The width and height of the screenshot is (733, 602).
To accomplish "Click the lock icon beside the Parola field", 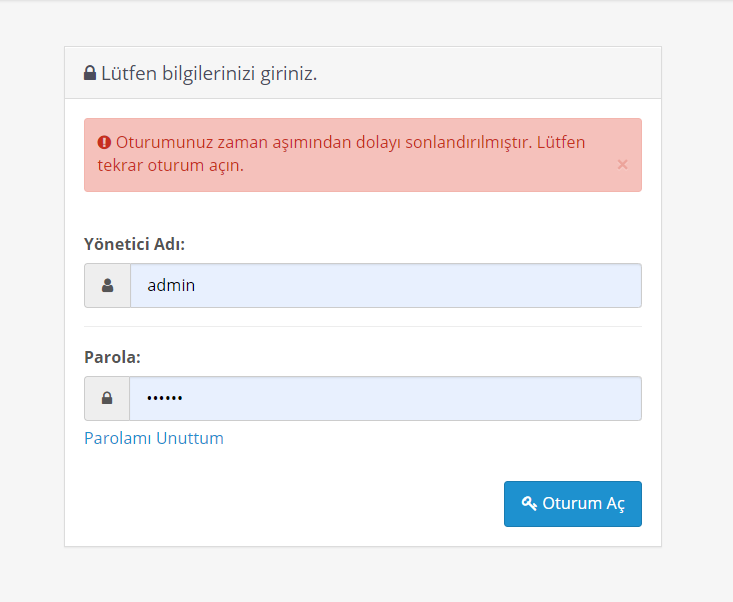I will tap(107, 398).
